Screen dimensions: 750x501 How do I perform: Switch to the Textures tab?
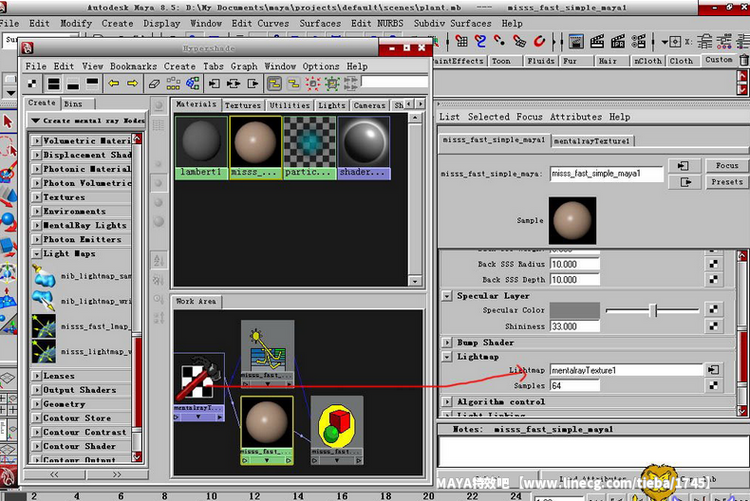tap(243, 105)
